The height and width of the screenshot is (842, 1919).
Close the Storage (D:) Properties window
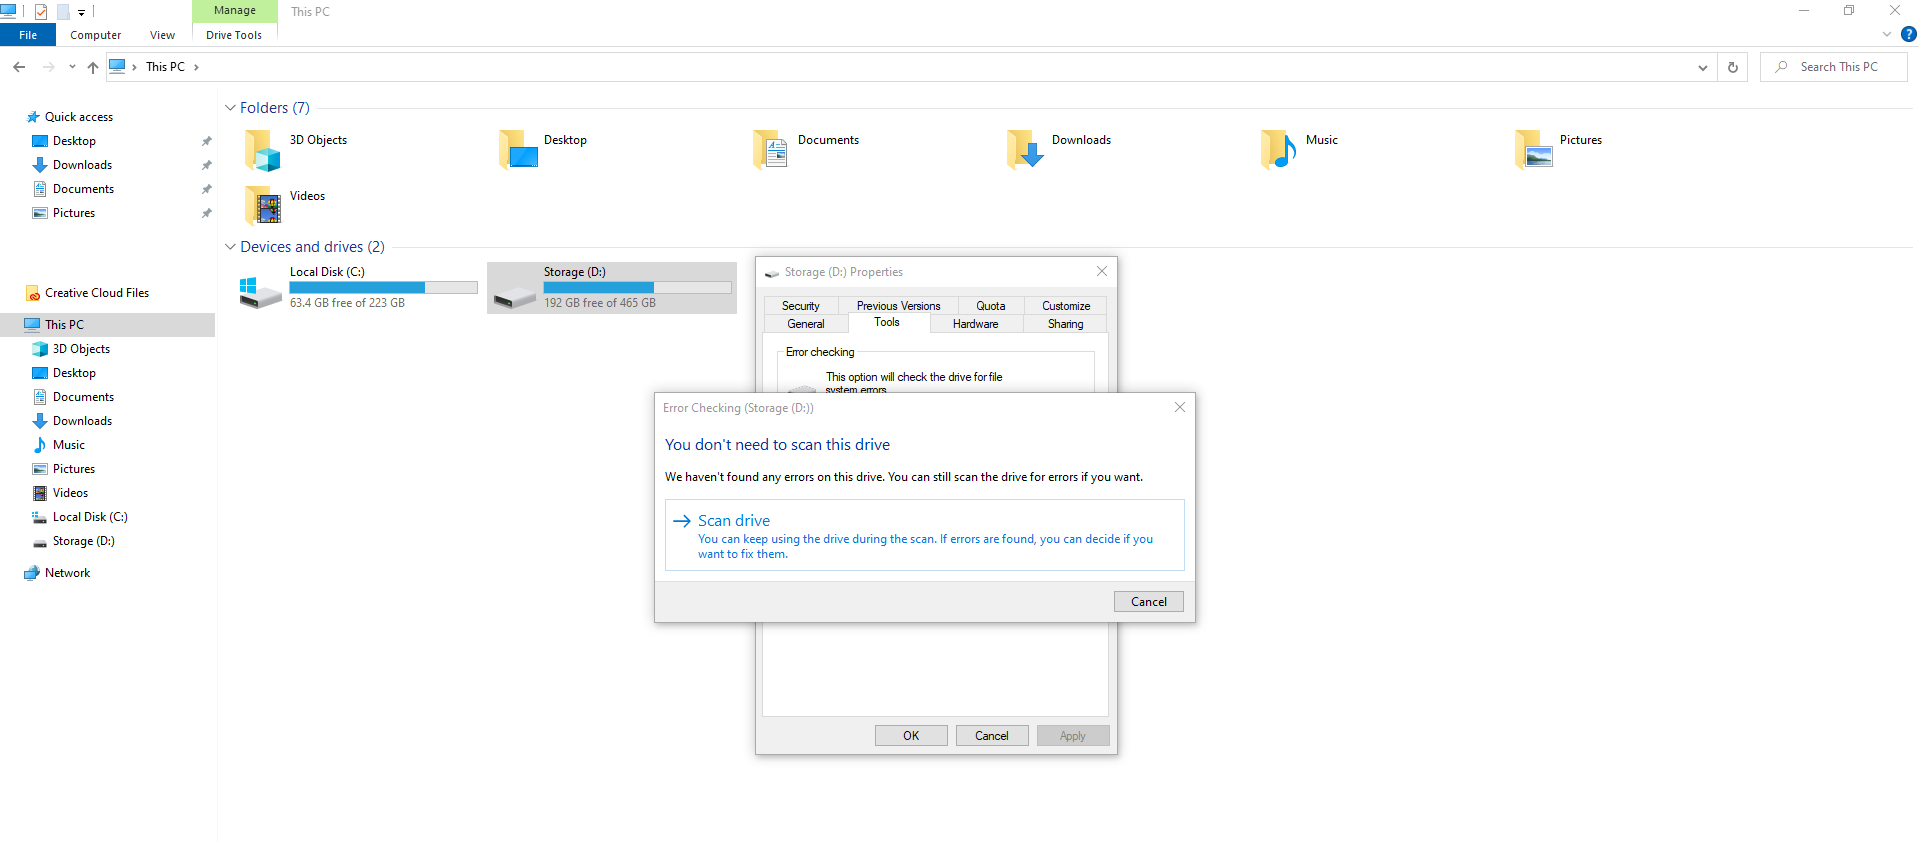point(1102,271)
